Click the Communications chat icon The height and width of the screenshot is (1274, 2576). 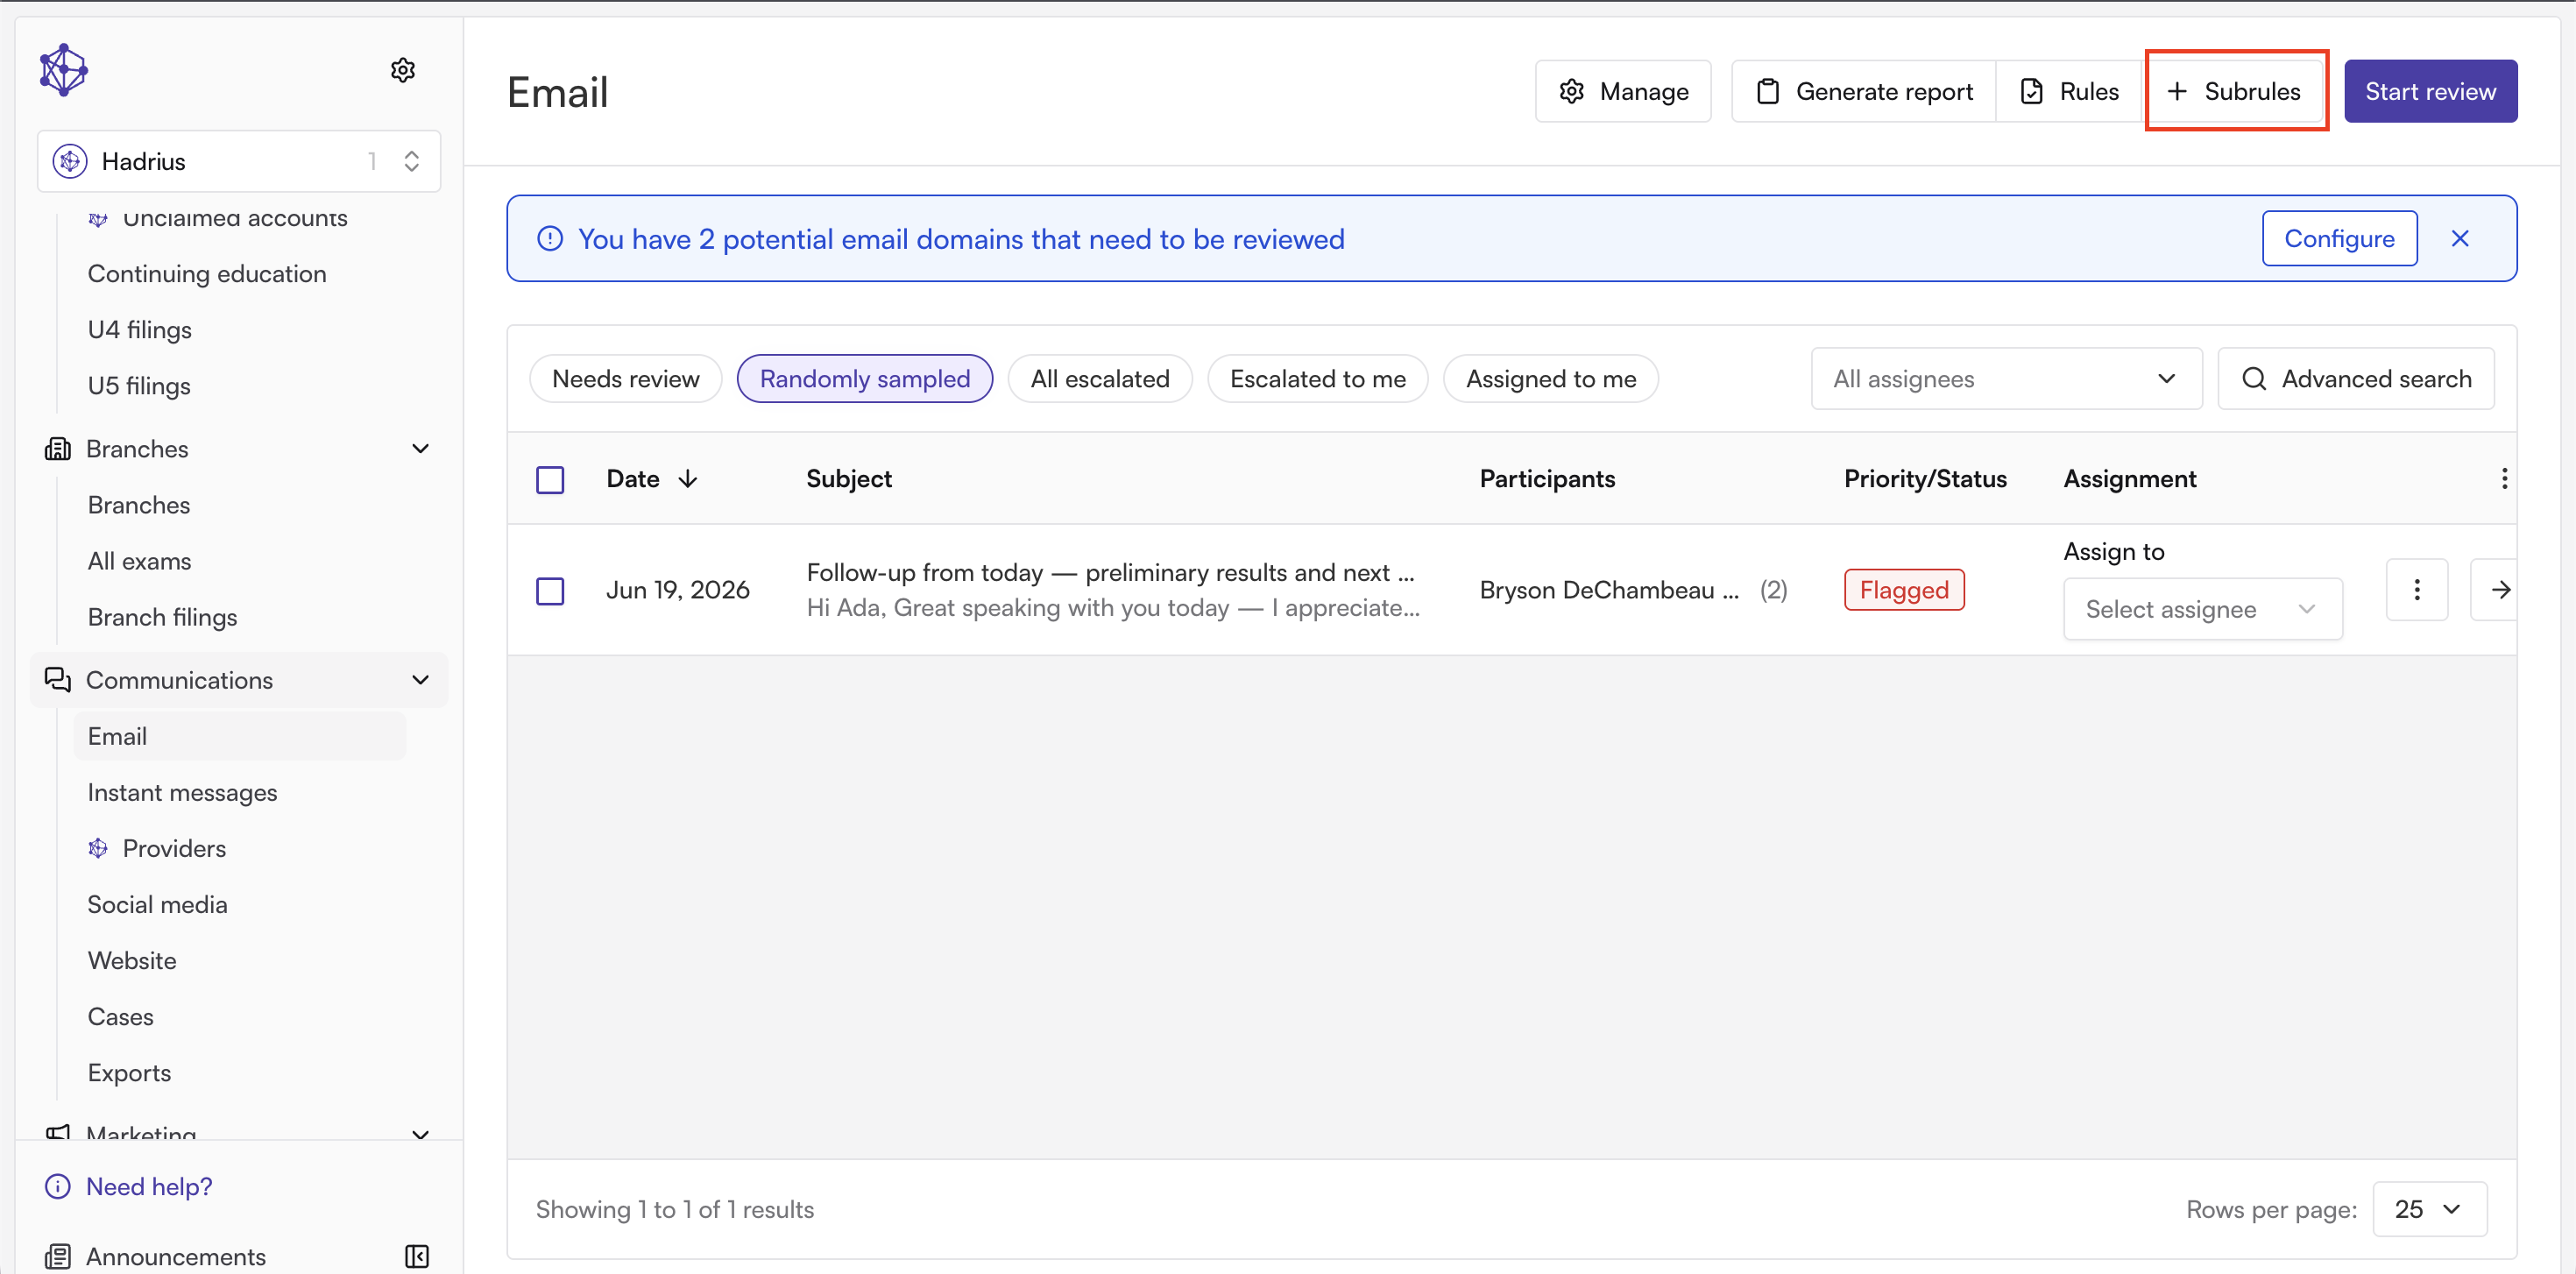[x=58, y=680]
